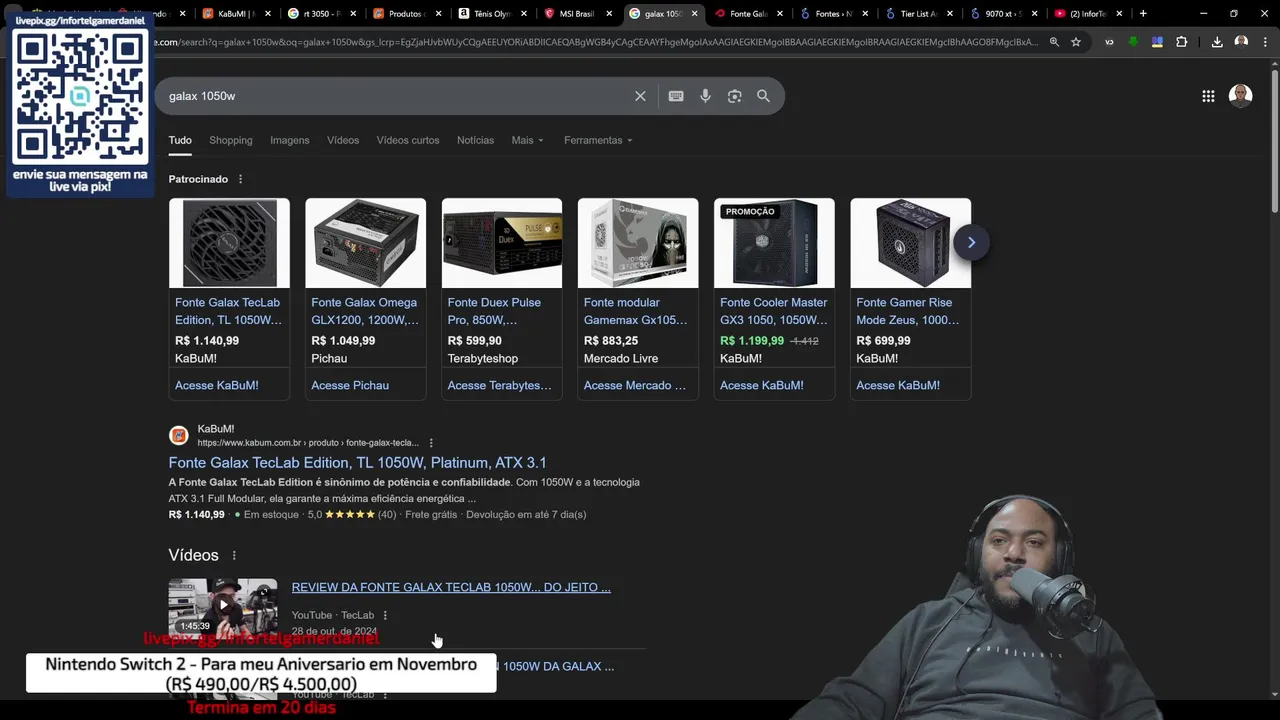Open REVIEW DA FONTE GALAX TECLAB video link
The width and height of the screenshot is (1280, 720).
(451, 587)
